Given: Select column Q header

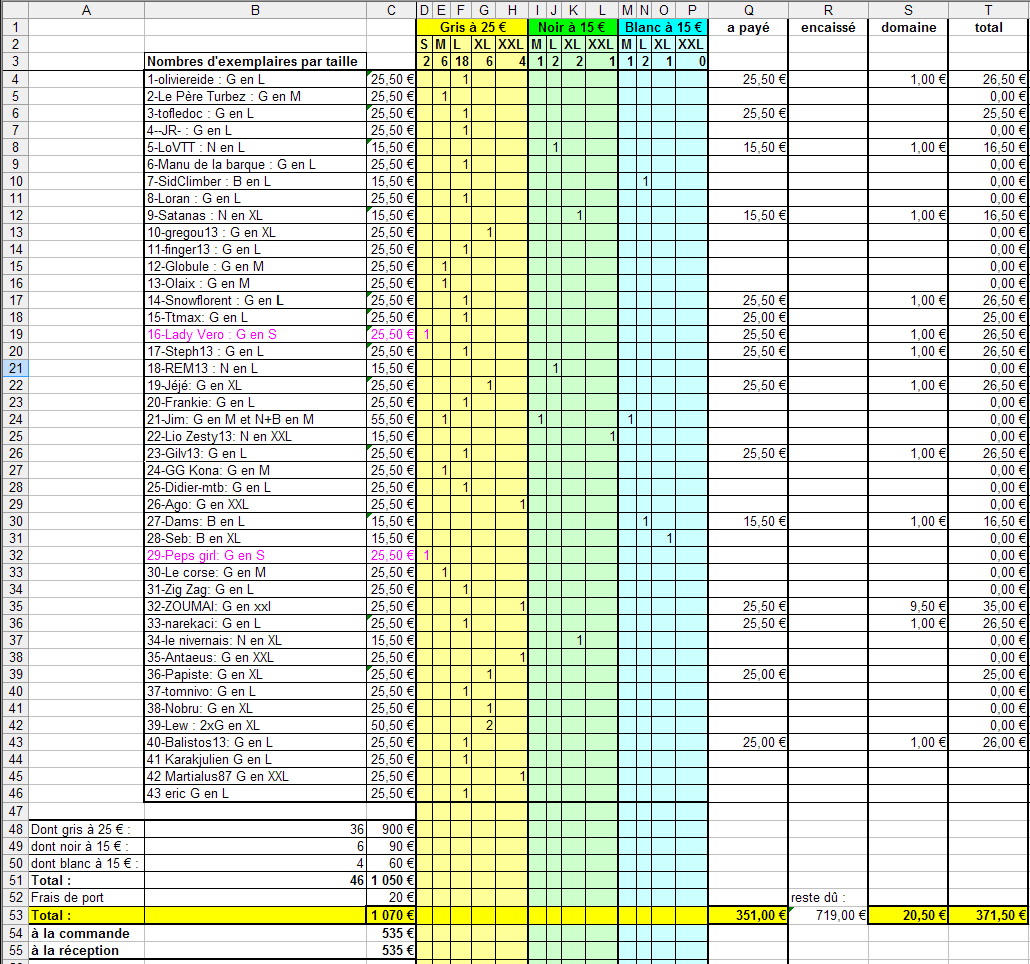Looking at the screenshot, I should (x=748, y=10).
